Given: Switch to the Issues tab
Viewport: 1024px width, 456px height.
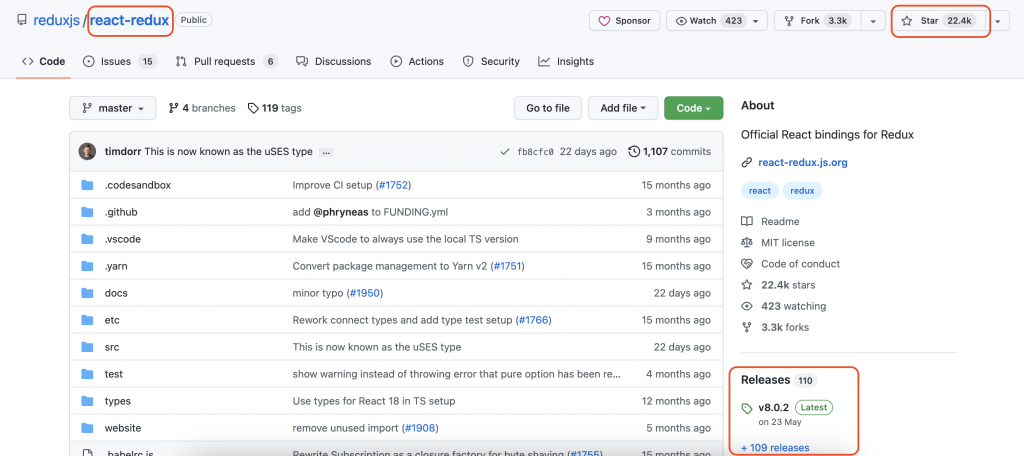Looking at the screenshot, I should click(120, 61).
